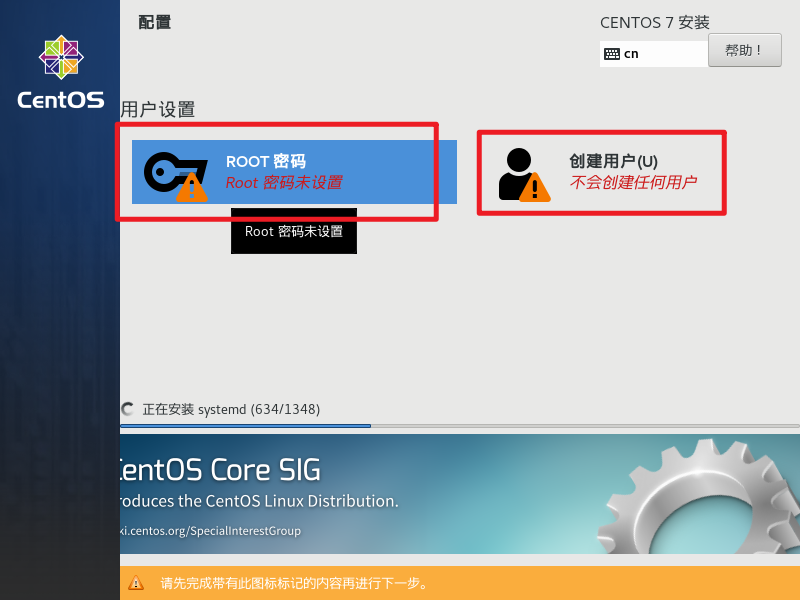Click the spinning progress indicator icon
The height and width of the screenshot is (600, 800).
[x=128, y=409]
